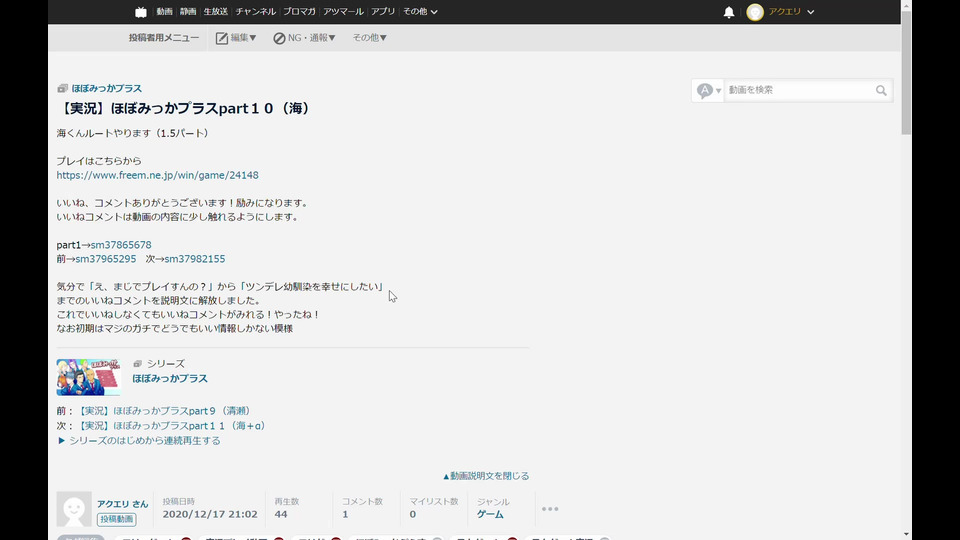960x540 pixels.
Task: Click the user avatar in the top bar
Action: [755, 12]
